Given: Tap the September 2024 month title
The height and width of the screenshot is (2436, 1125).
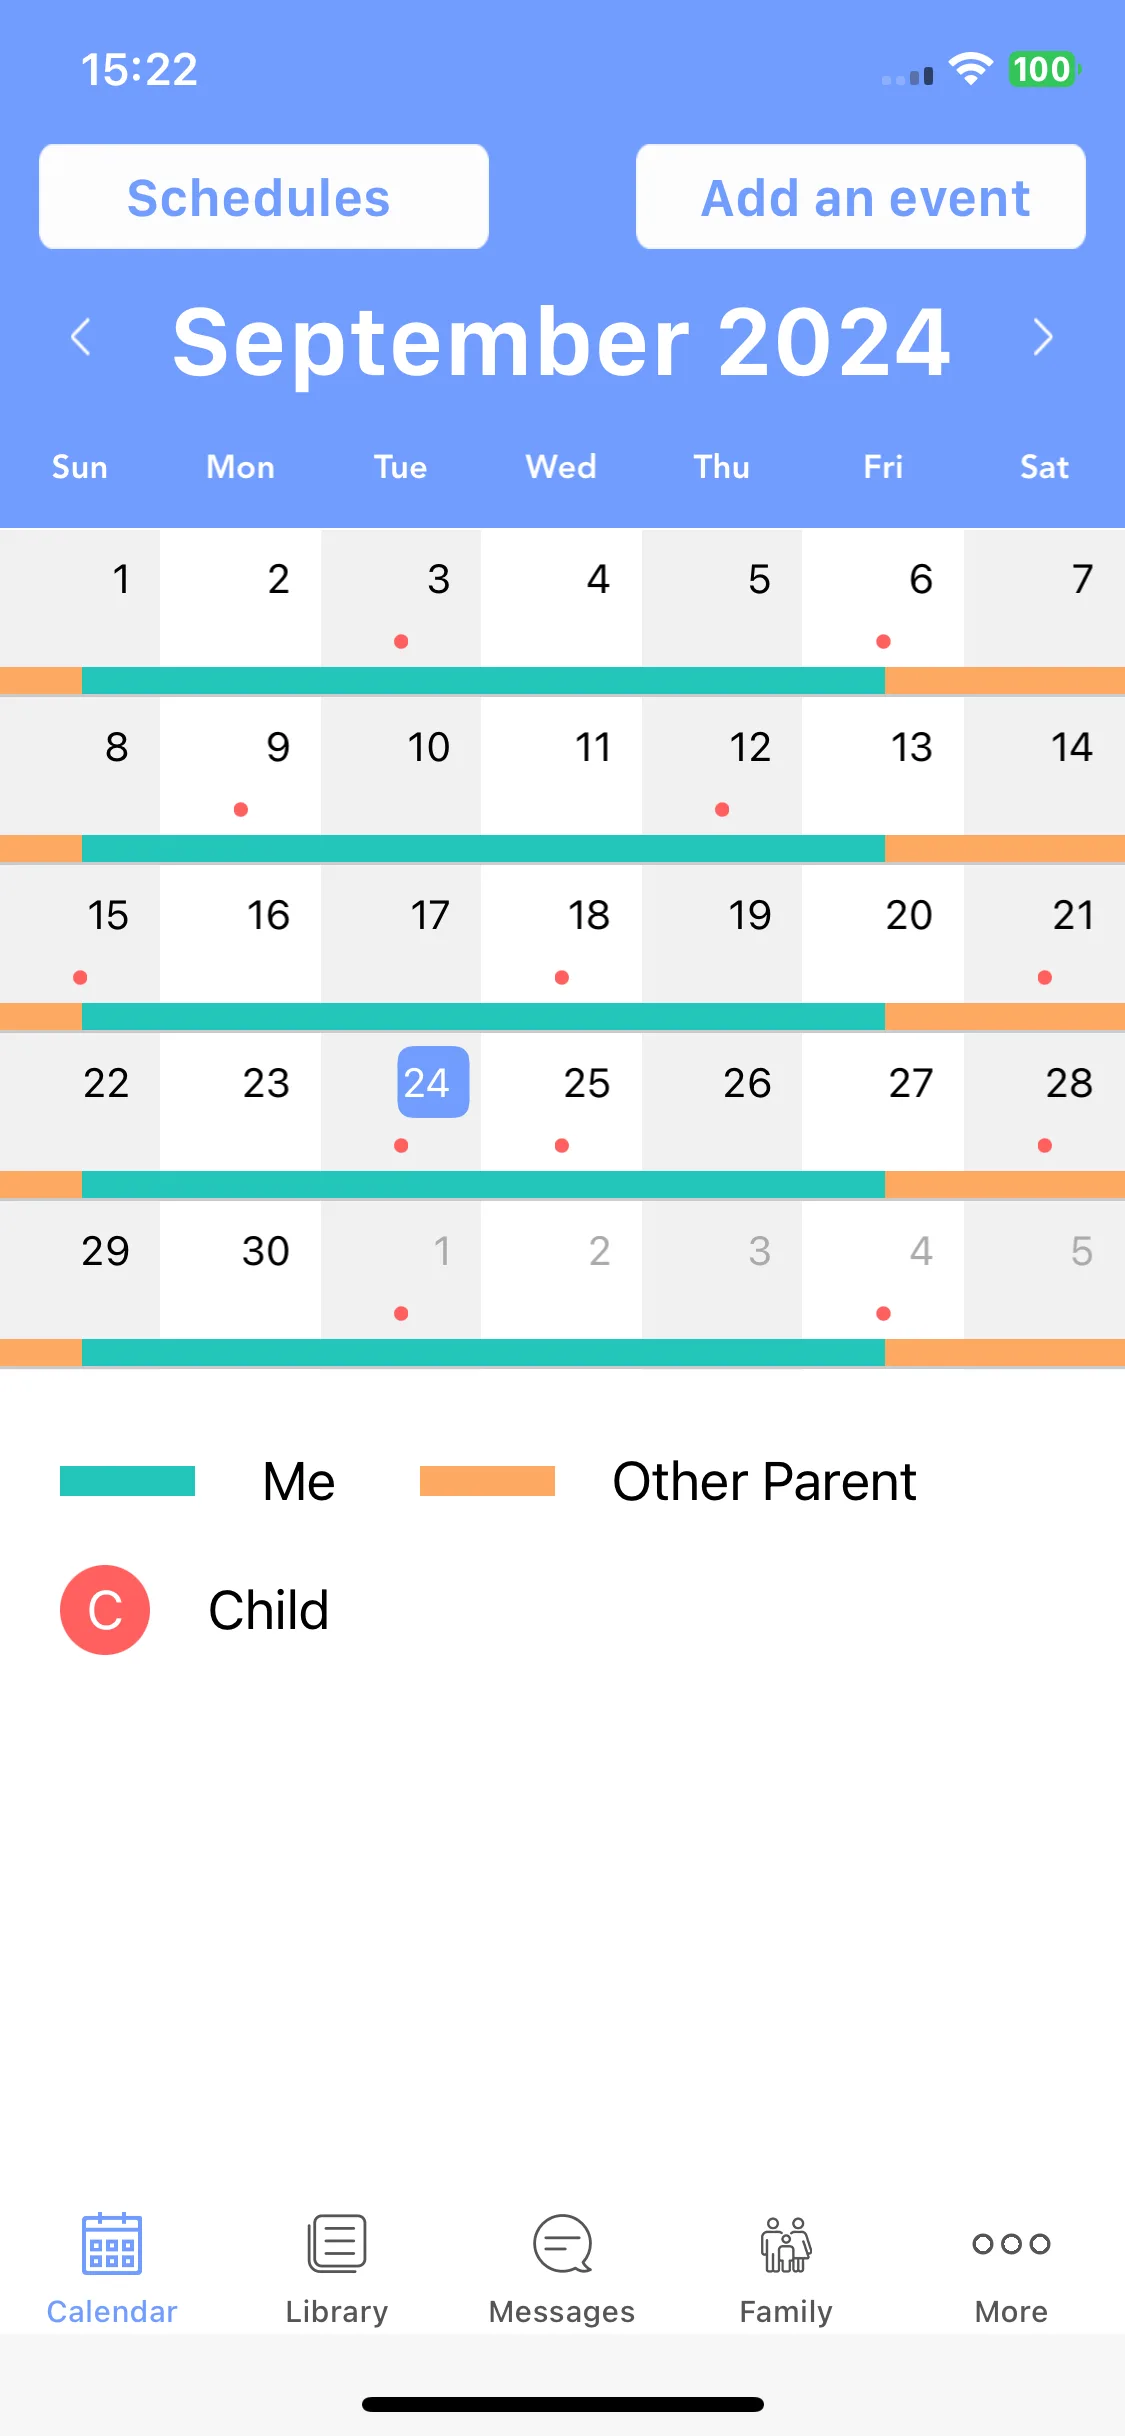Looking at the screenshot, I should tap(561, 342).
